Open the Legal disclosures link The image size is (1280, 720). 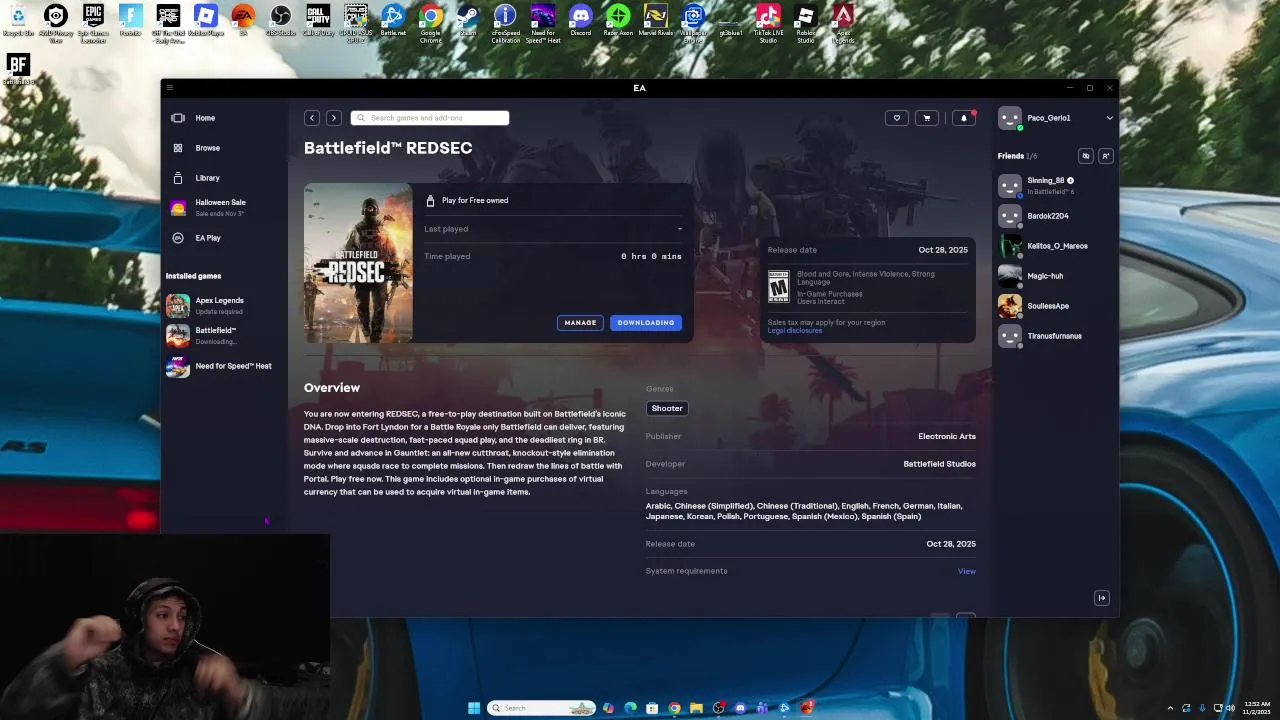[795, 331]
